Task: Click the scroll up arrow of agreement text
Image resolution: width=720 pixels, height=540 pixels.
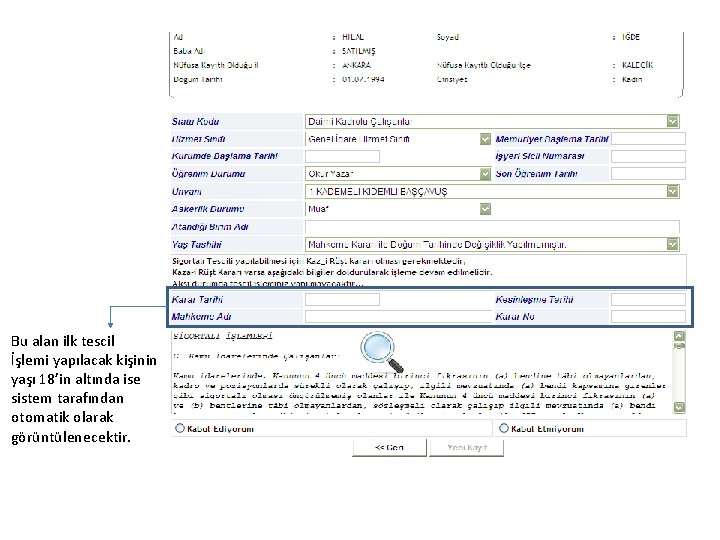Action: (679, 336)
